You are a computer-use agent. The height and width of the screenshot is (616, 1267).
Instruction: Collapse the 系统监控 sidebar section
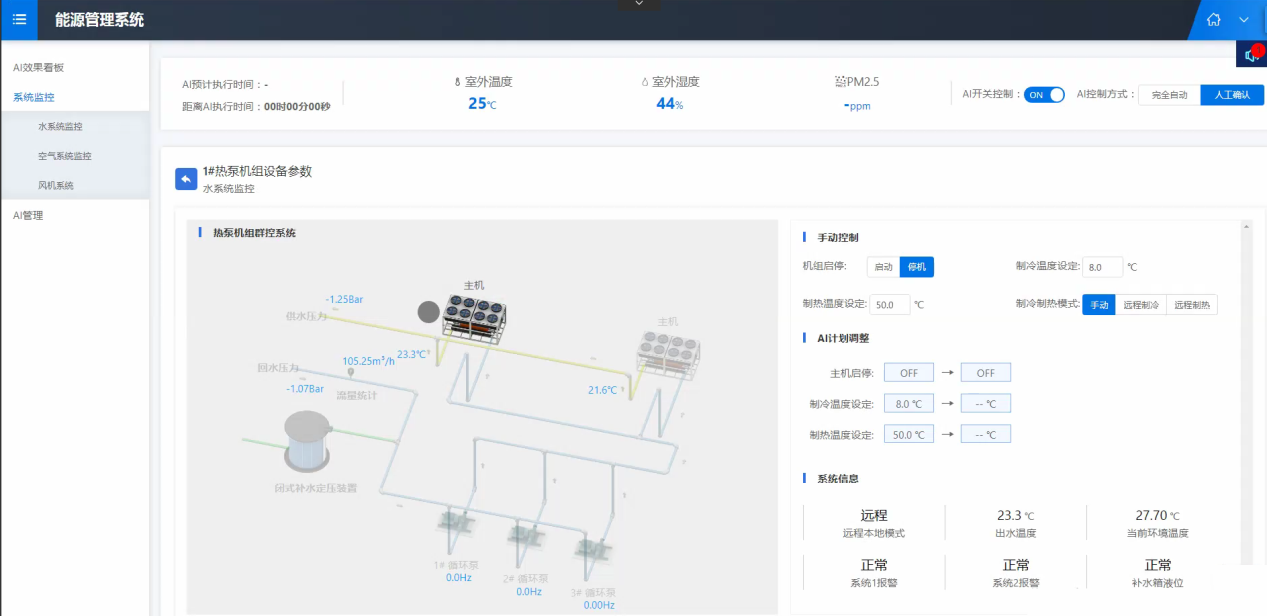click(34, 97)
